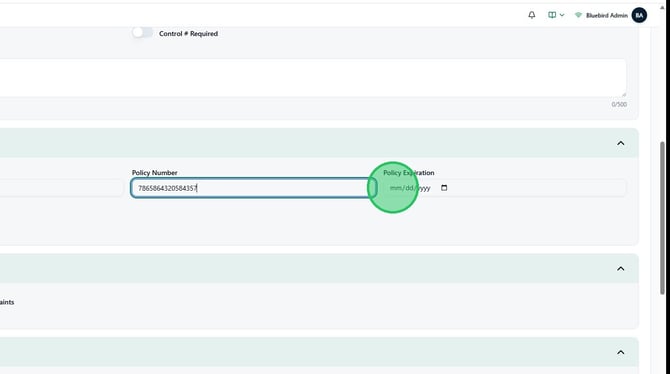Open the Policy Expiration calendar picker
The image size is (670, 374).
(x=444, y=188)
